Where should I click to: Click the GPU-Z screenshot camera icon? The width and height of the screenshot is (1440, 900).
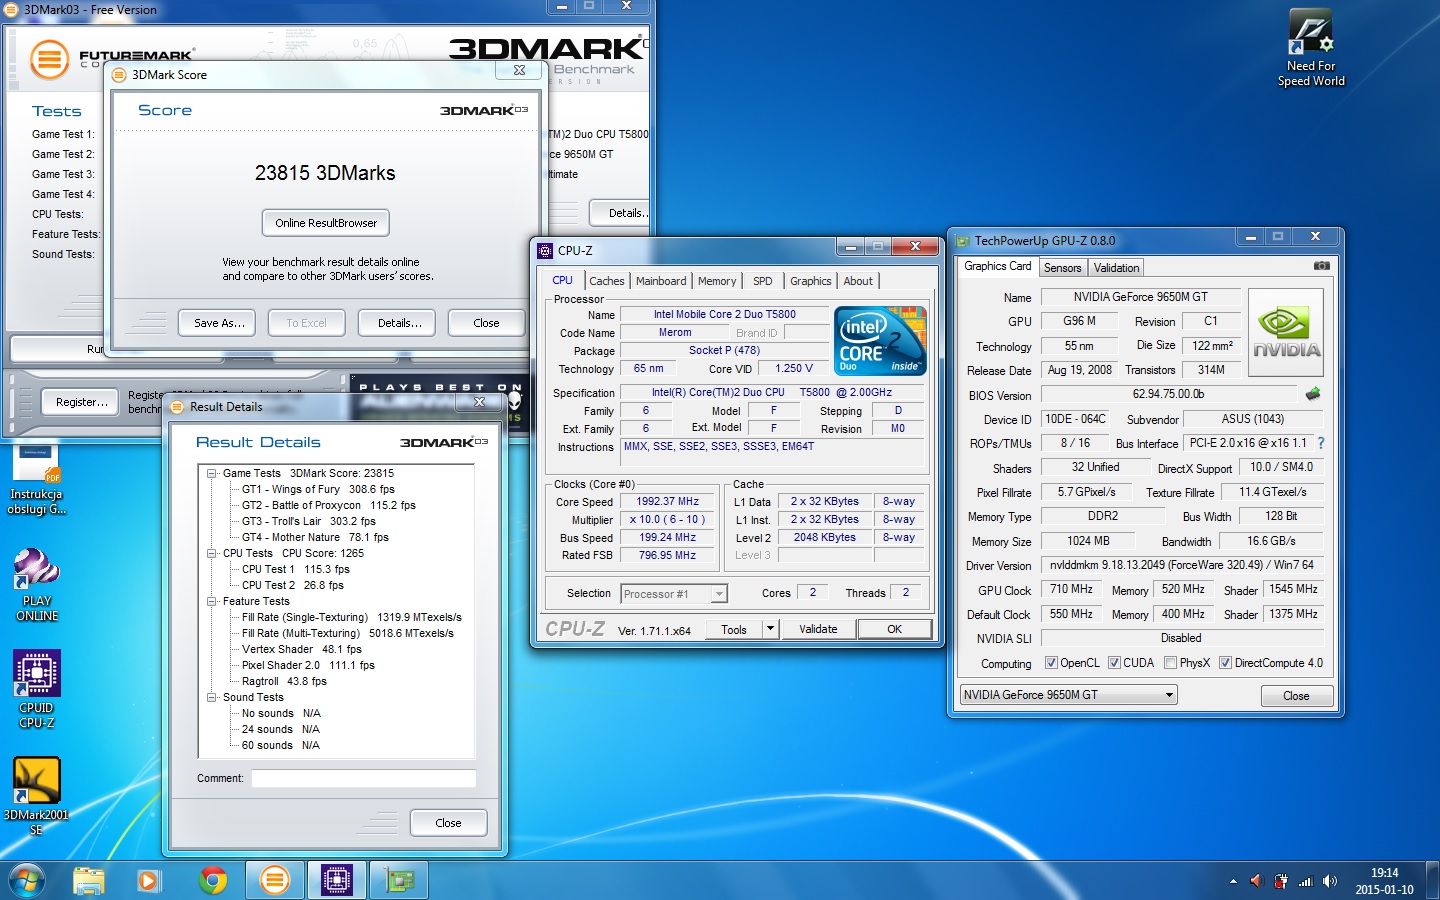click(1321, 266)
